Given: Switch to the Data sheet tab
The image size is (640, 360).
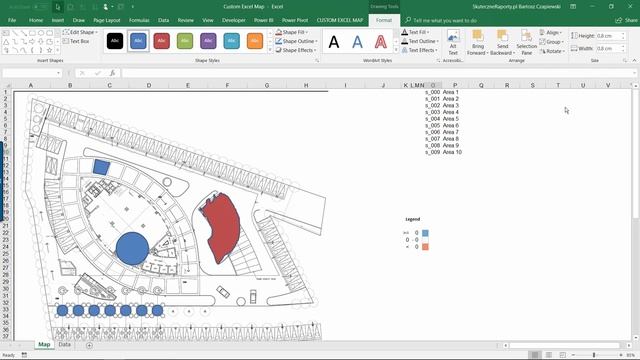Looking at the screenshot, I should click(x=64, y=345).
